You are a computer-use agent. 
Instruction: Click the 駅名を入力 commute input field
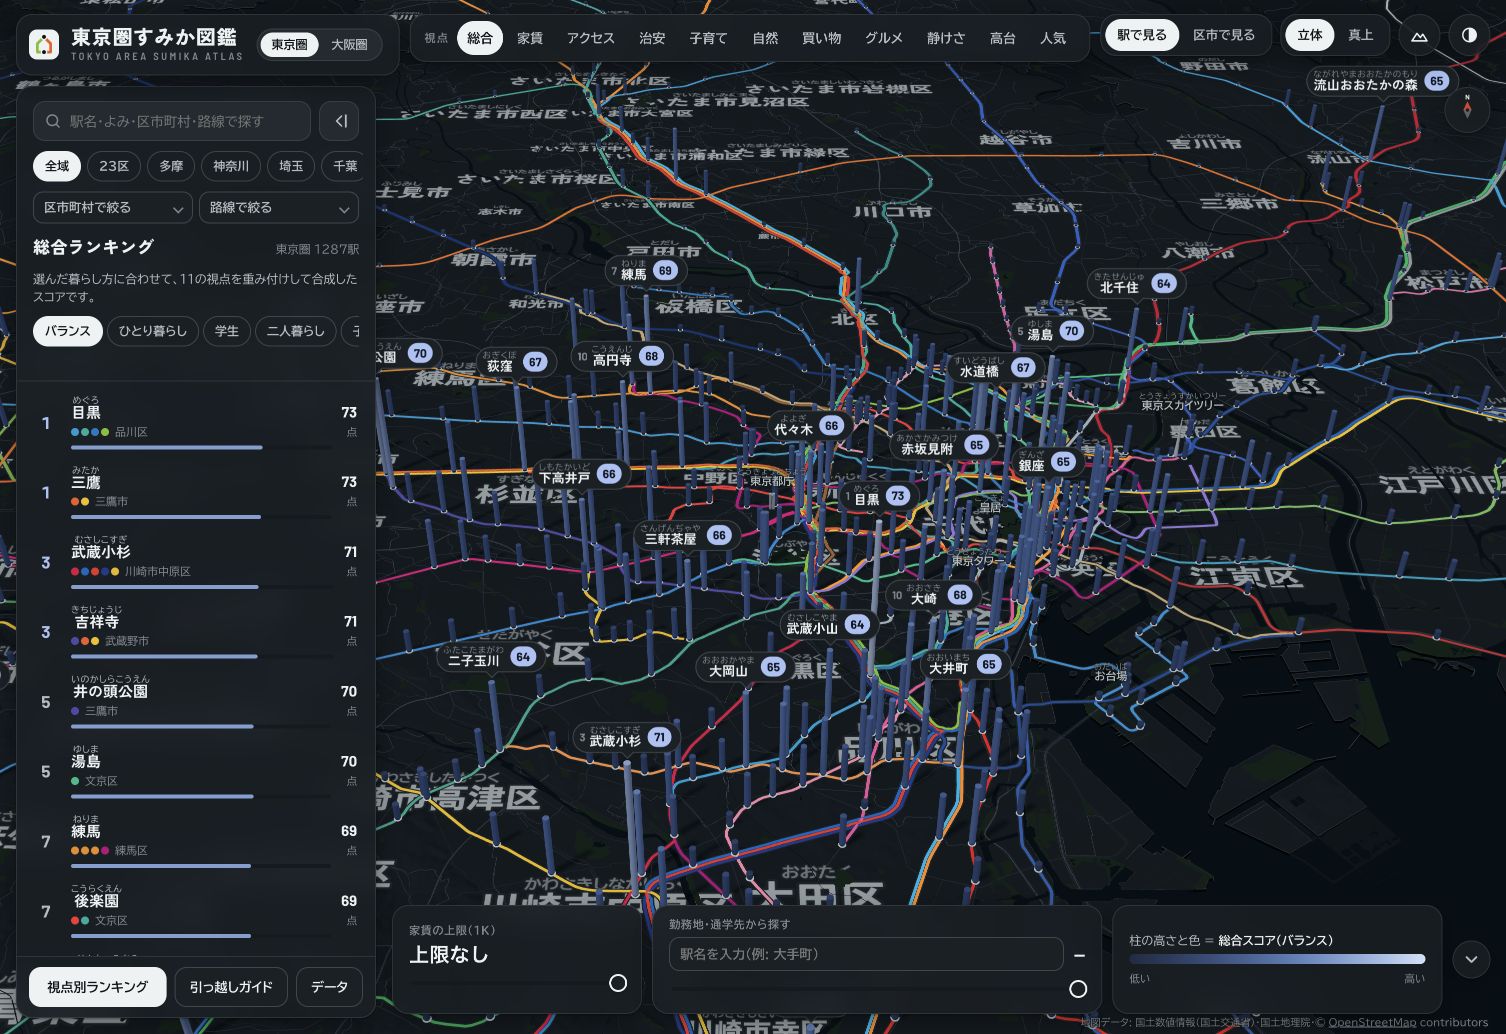866,954
